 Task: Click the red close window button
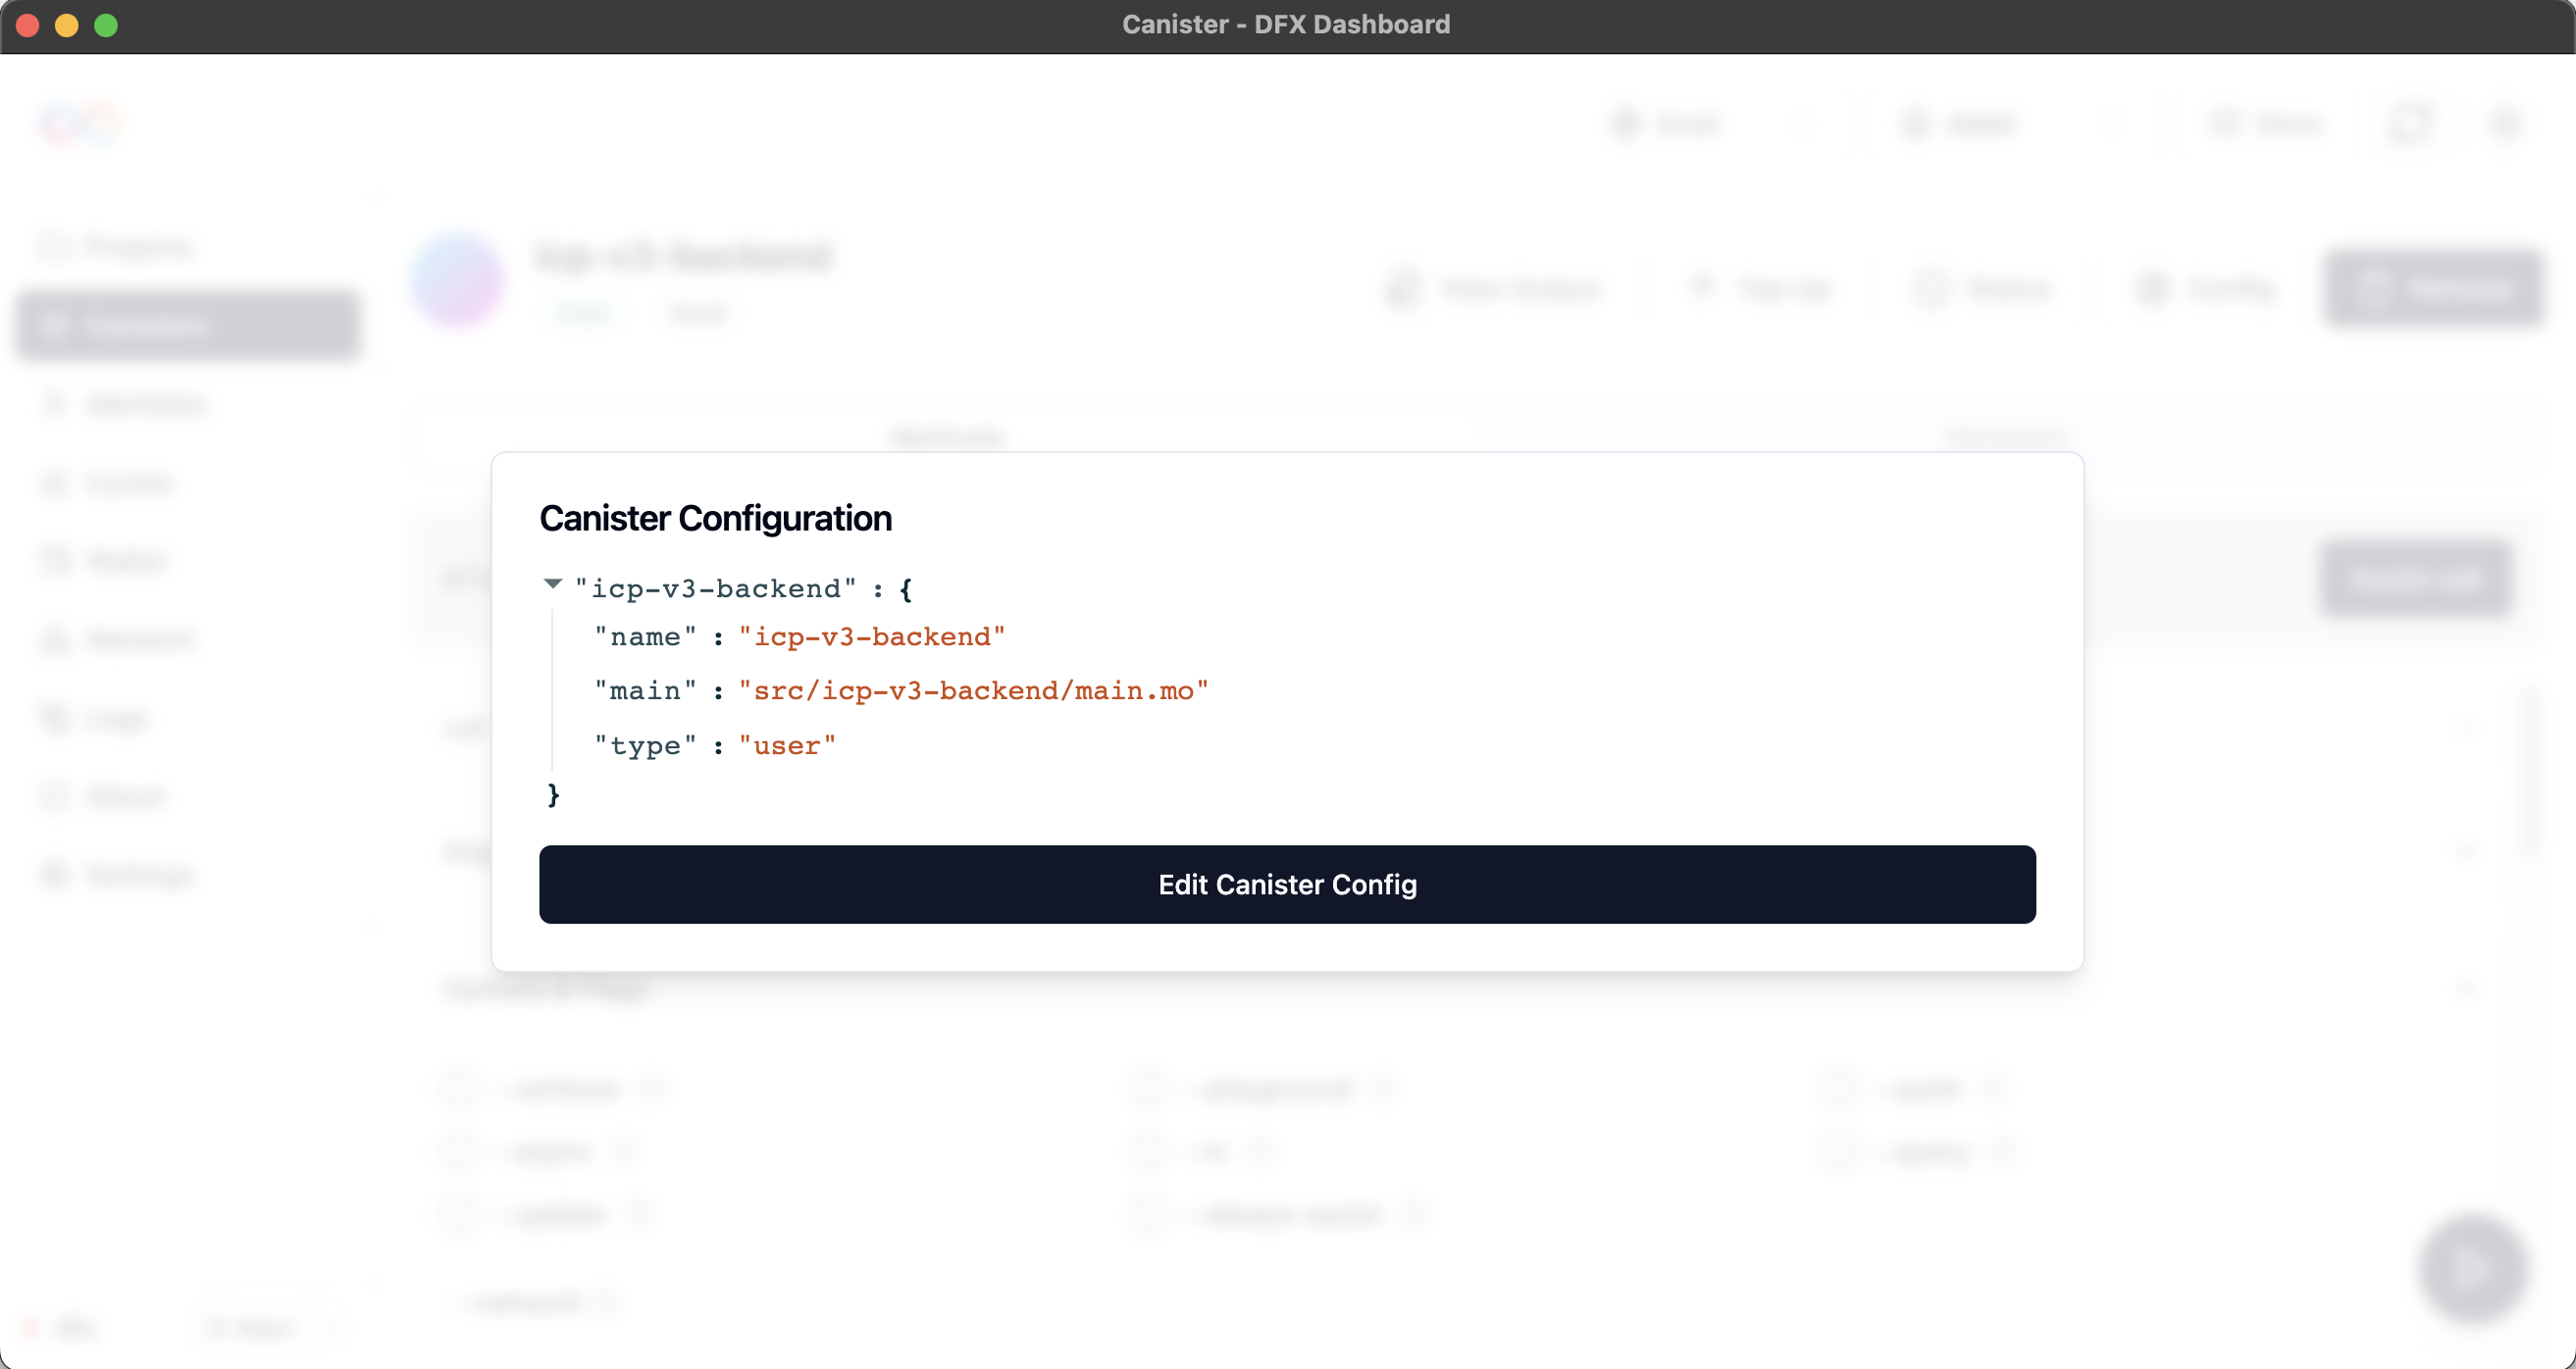point(28,25)
